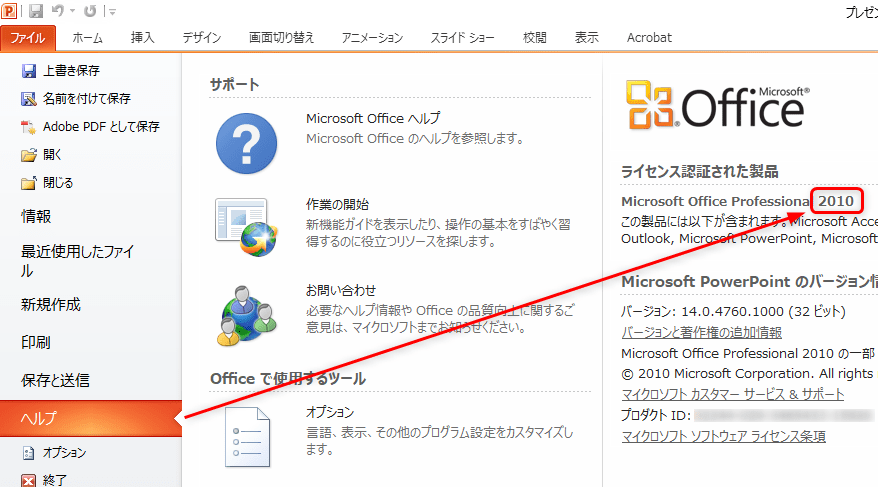Click the プロダクト ID label
Viewport: 878px width, 487px height.
pos(656,415)
